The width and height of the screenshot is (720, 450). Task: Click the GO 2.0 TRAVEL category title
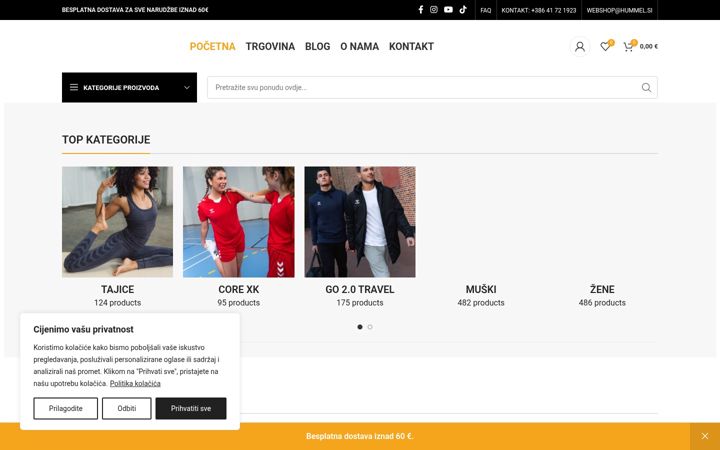pos(360,289)
